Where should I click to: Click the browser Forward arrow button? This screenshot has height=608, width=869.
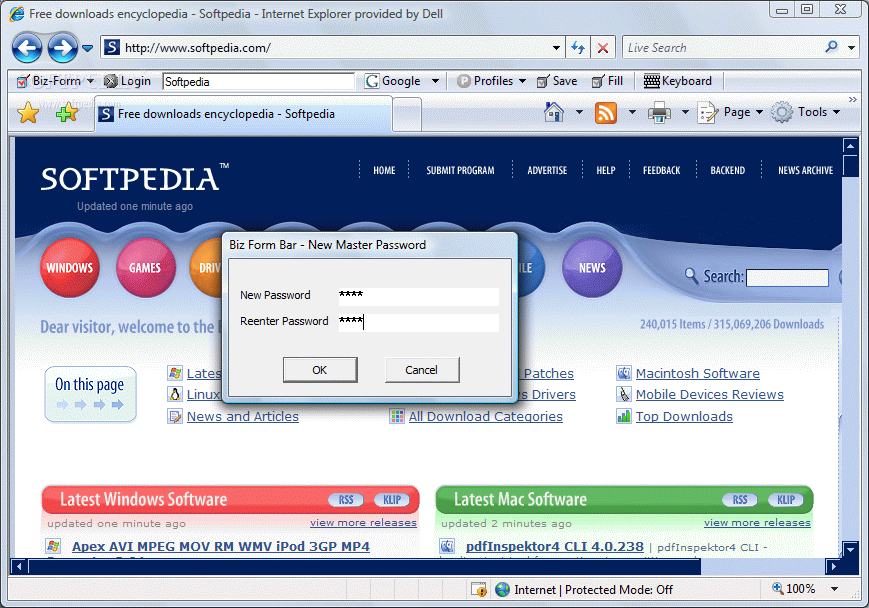point(62,48)
